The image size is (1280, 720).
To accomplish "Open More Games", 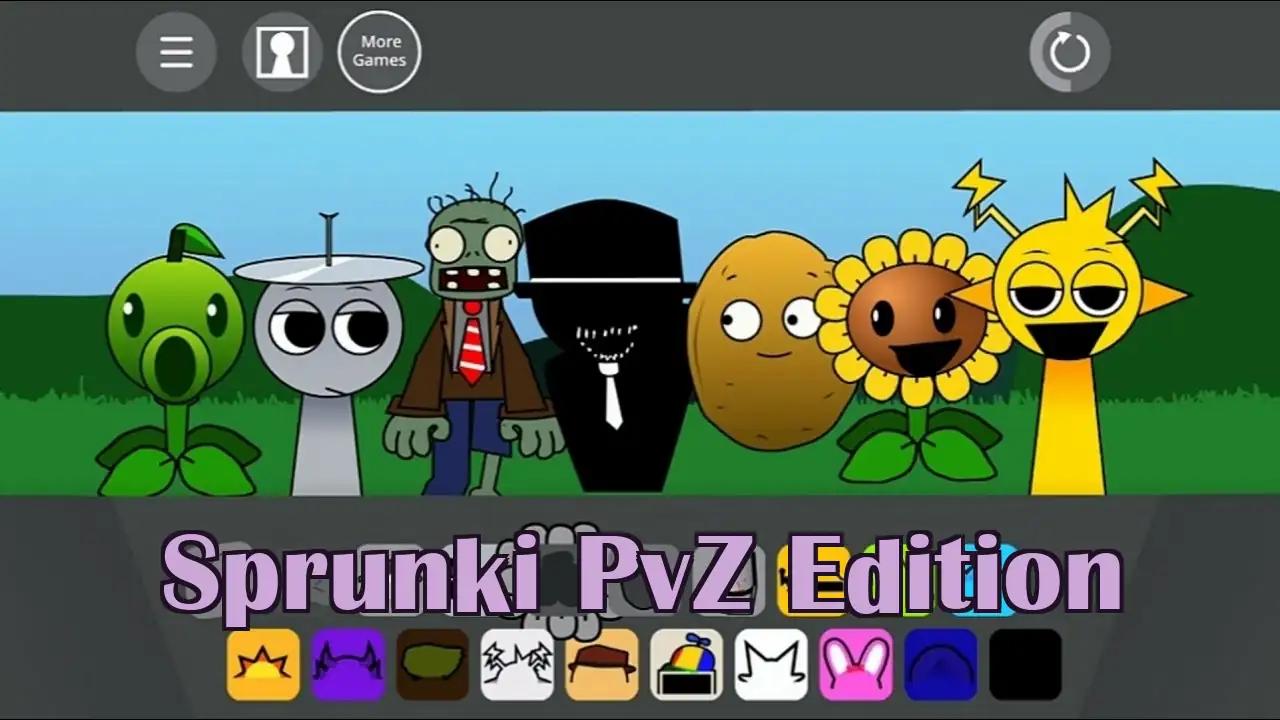I will click(x=379, y=52).
